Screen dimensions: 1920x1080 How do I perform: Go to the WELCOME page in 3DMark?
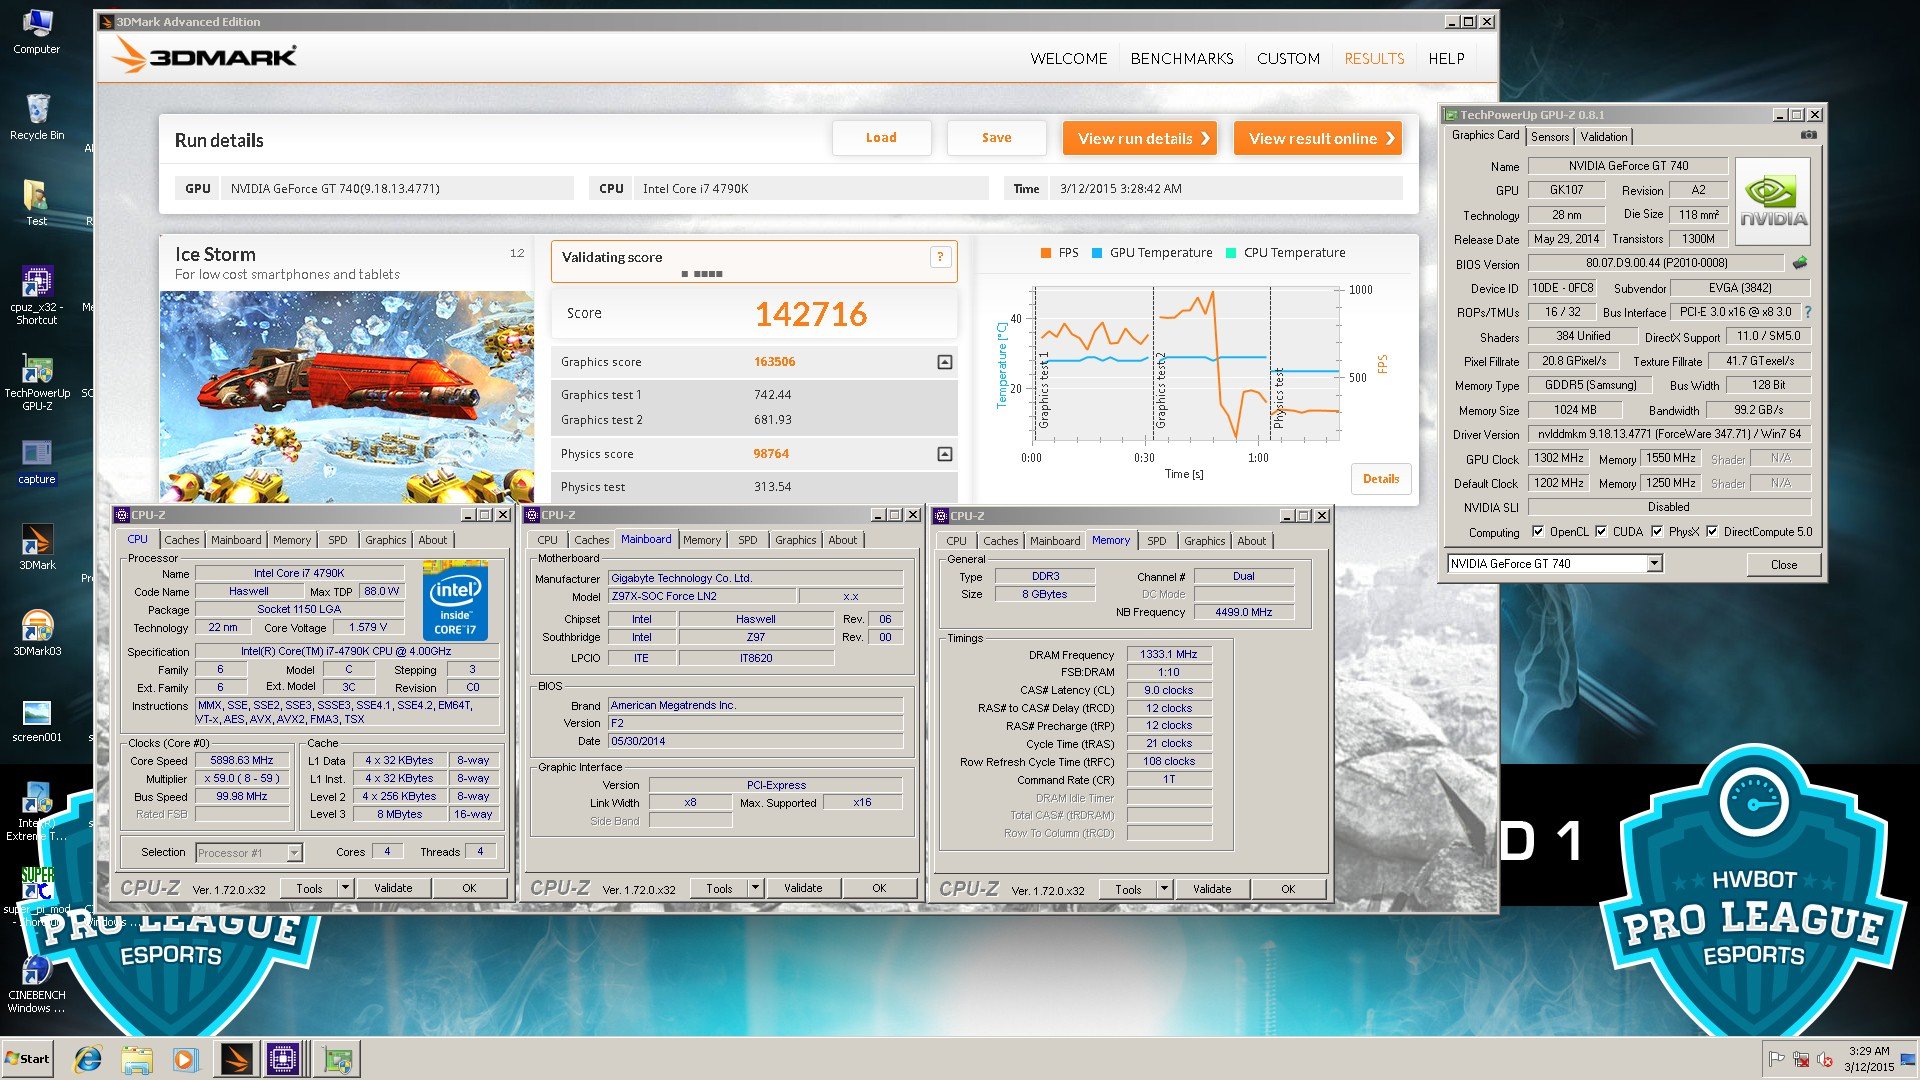[1069, 59]
